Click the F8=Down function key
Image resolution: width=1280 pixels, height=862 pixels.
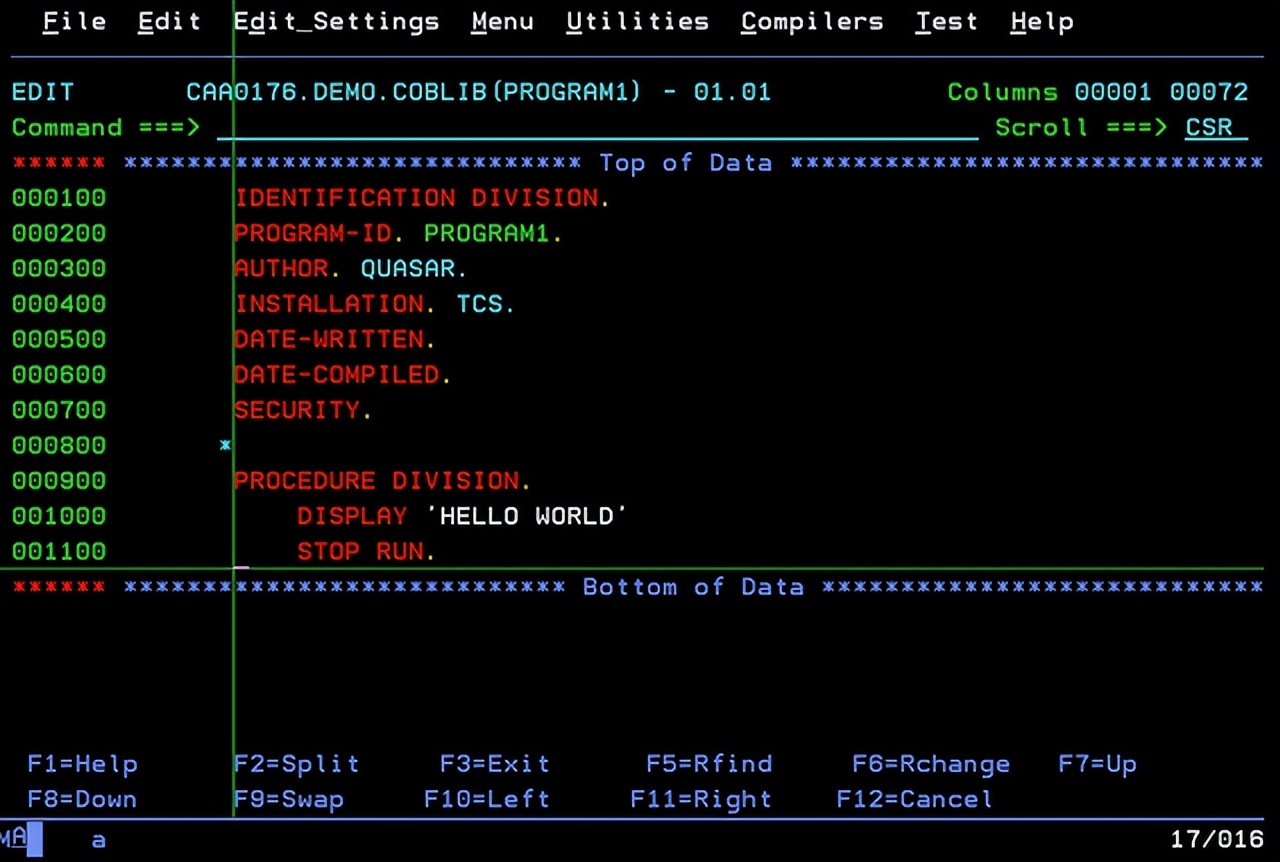[x=83, y=799]
